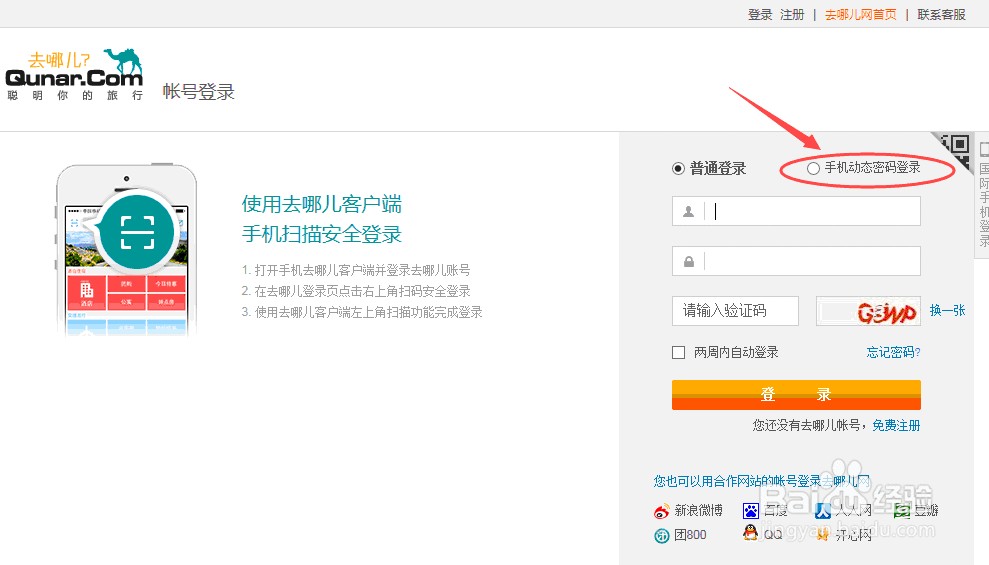The width and height of the screenshot is (989, 565).
Task: Click 换一张 to refresh captcha
Action: (947, 310)
